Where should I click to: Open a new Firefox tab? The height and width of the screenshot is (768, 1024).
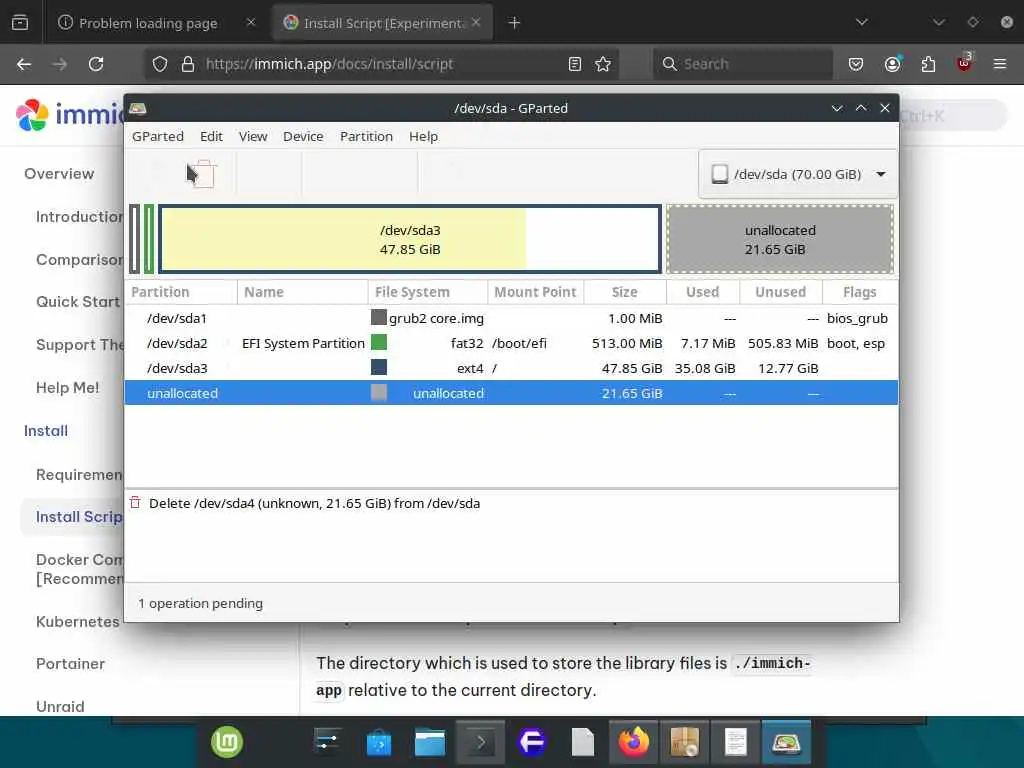[515, 23]
